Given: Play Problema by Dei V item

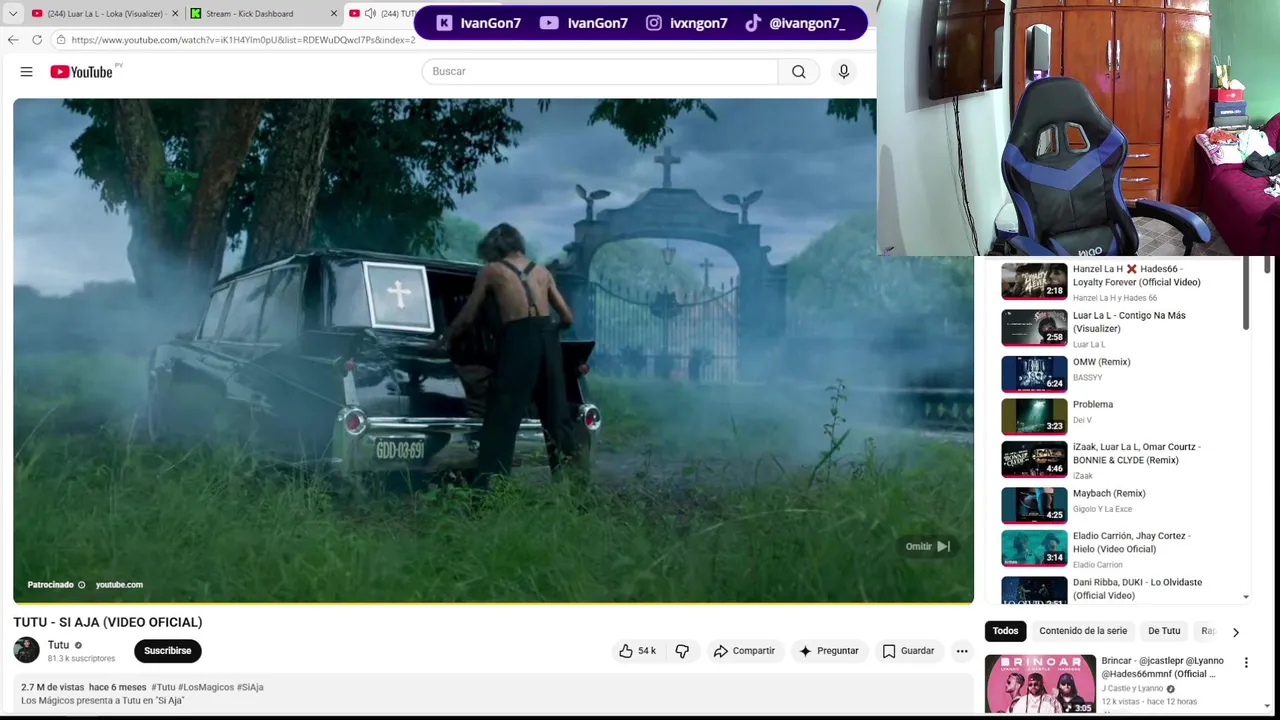Looking at the screenshot, I should coord(1118,416).
